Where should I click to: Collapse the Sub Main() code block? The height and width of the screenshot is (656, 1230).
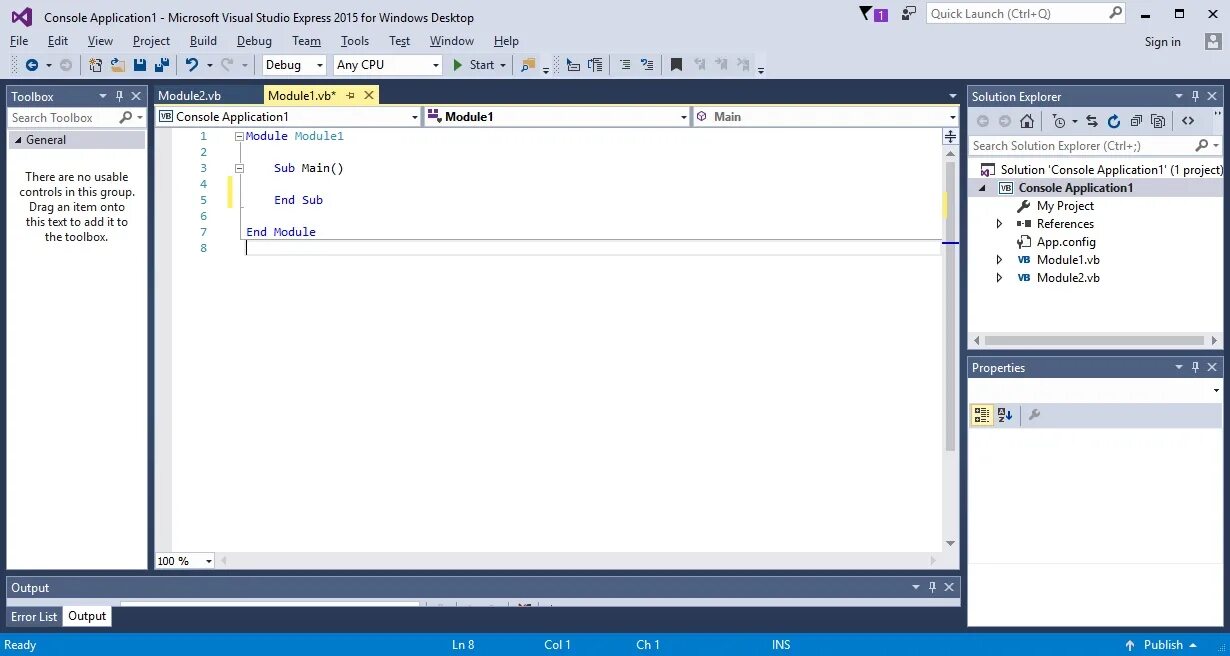click(x=239, y=168)
